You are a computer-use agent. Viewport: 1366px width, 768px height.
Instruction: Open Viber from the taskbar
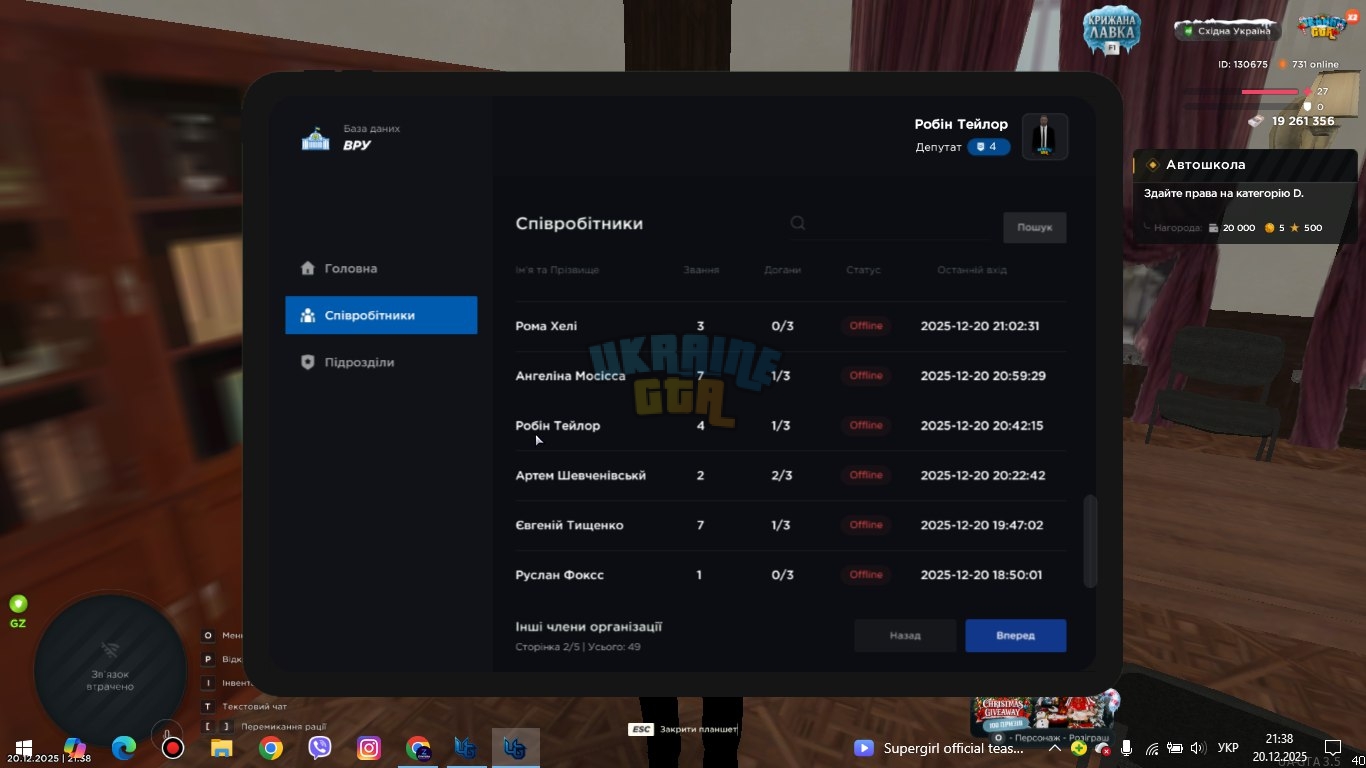point(320,748)
